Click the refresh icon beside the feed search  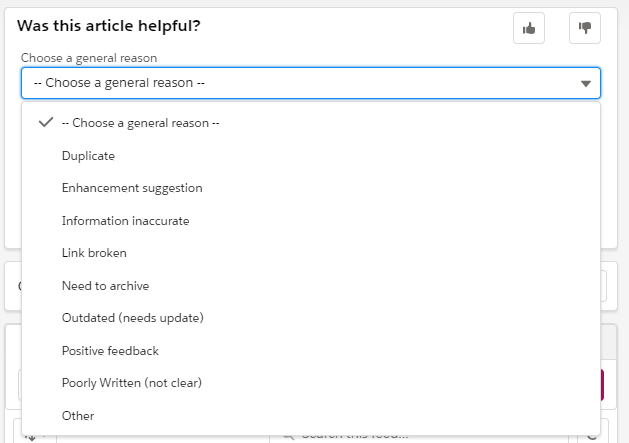592,438
